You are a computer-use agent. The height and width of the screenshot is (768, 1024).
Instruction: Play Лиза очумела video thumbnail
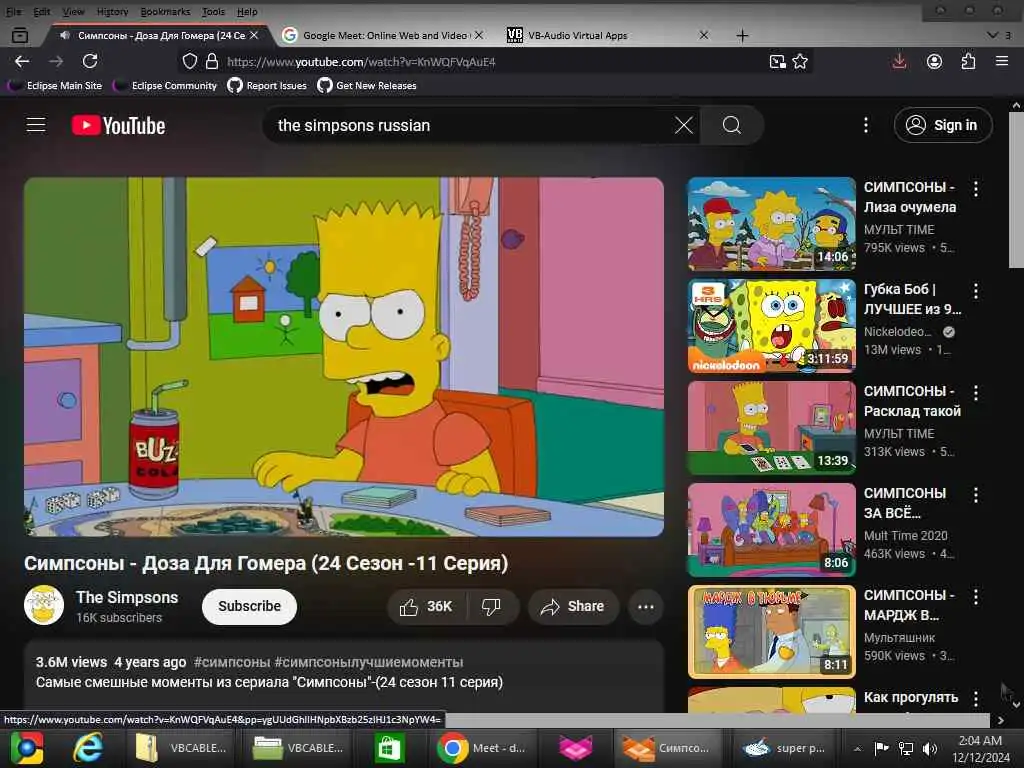[x=771, y=223]
